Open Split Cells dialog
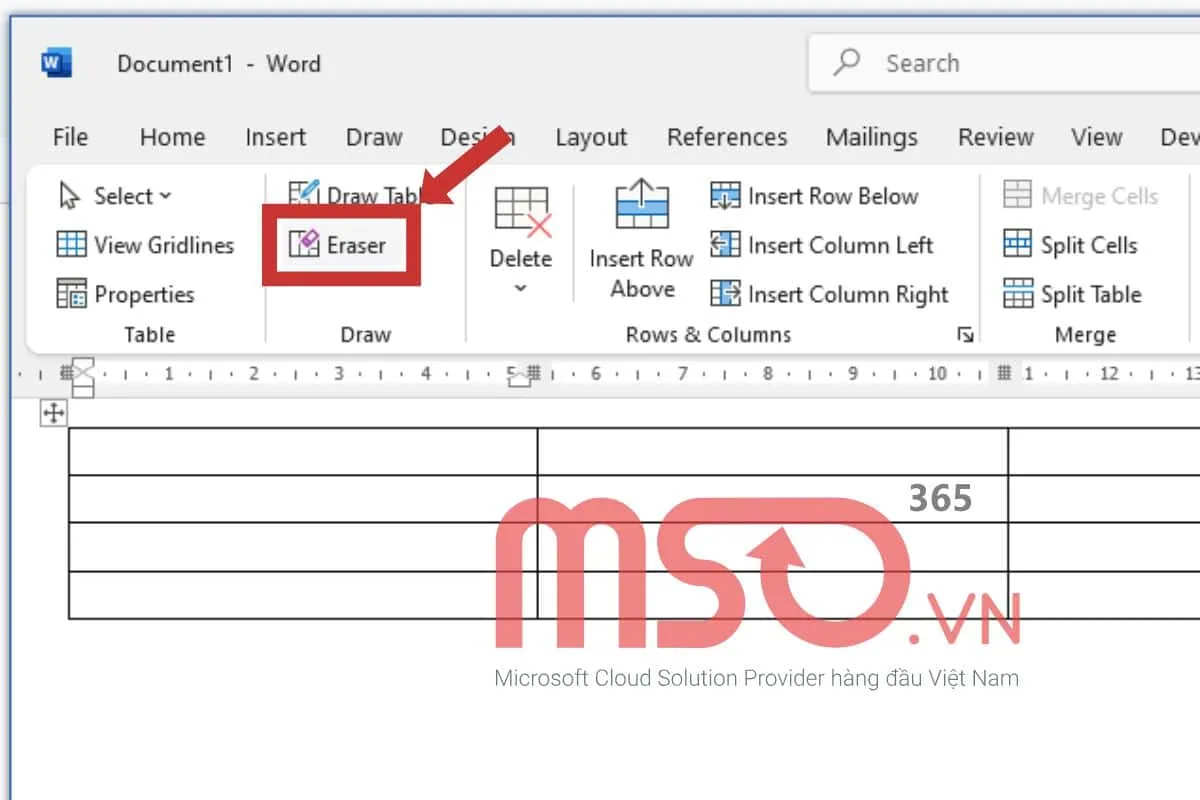This screenshot has width=1200, height=800. (1070, 245)
